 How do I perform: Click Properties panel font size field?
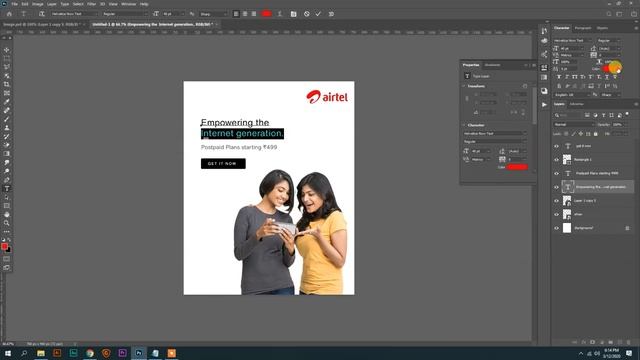coord(481,151)
